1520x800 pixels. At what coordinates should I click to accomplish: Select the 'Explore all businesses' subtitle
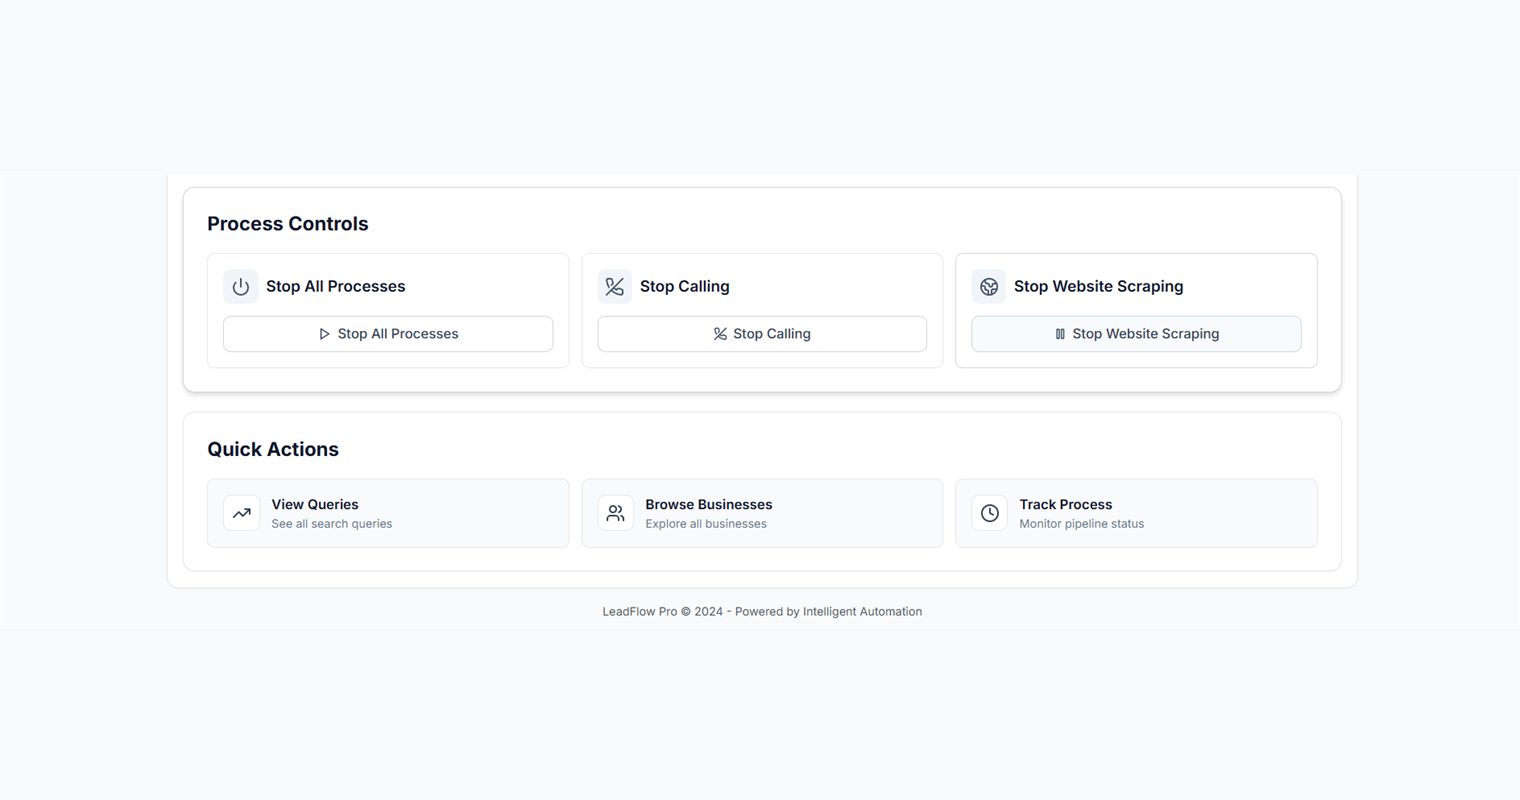(x=706, y=524)
